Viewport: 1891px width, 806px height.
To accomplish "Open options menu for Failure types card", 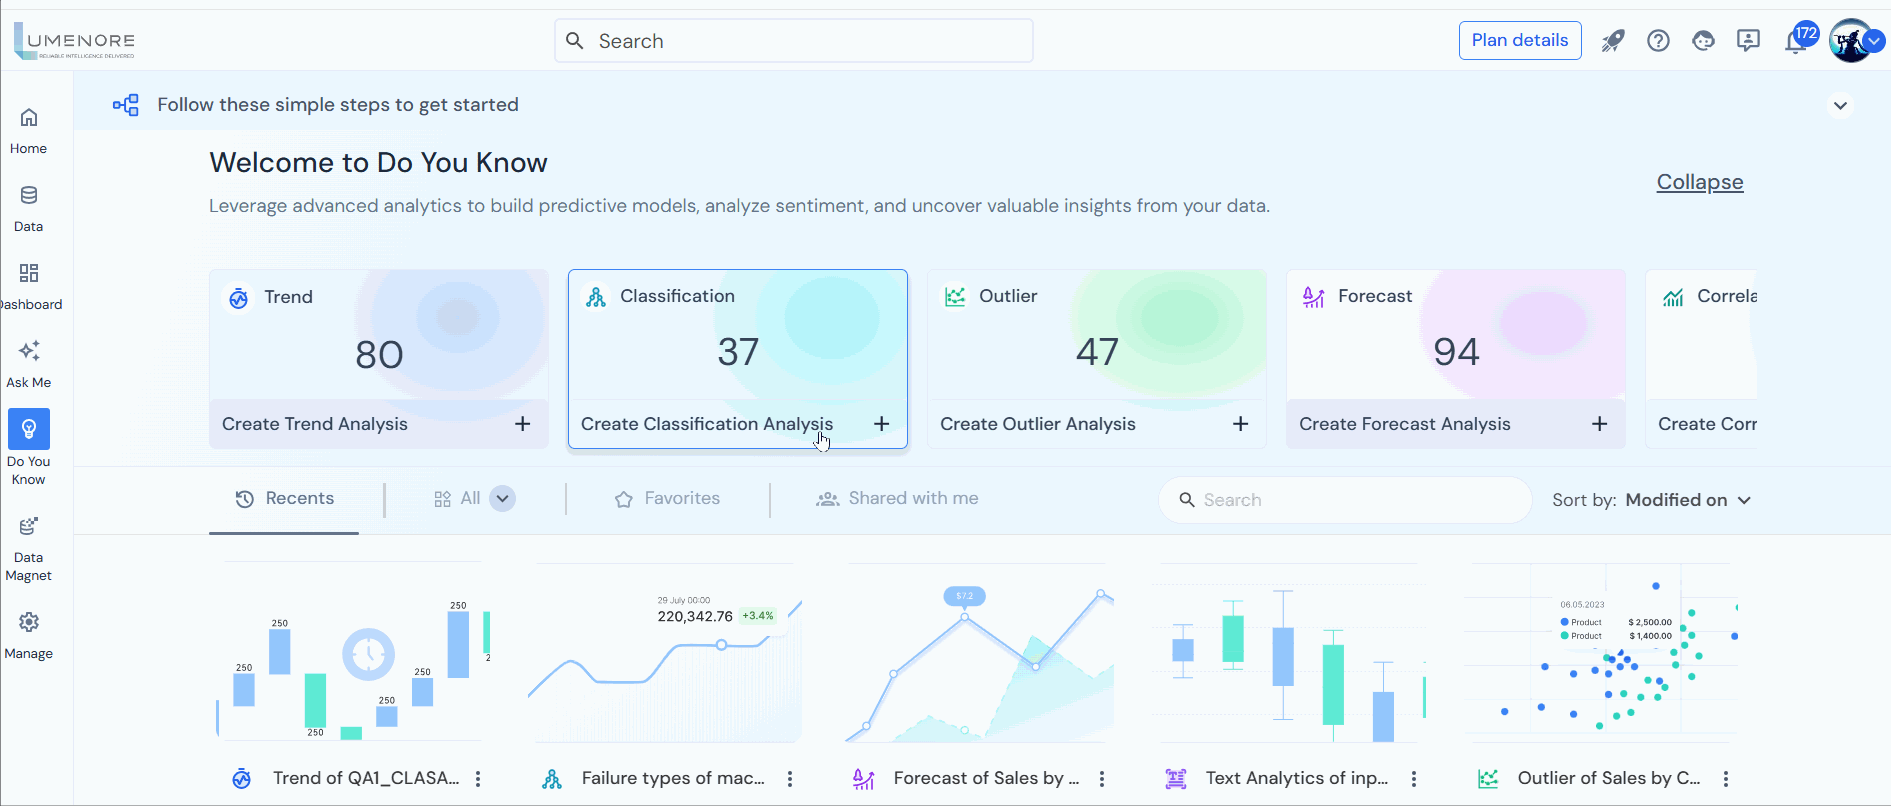I will pyautogui.click(x=790, y=779).
